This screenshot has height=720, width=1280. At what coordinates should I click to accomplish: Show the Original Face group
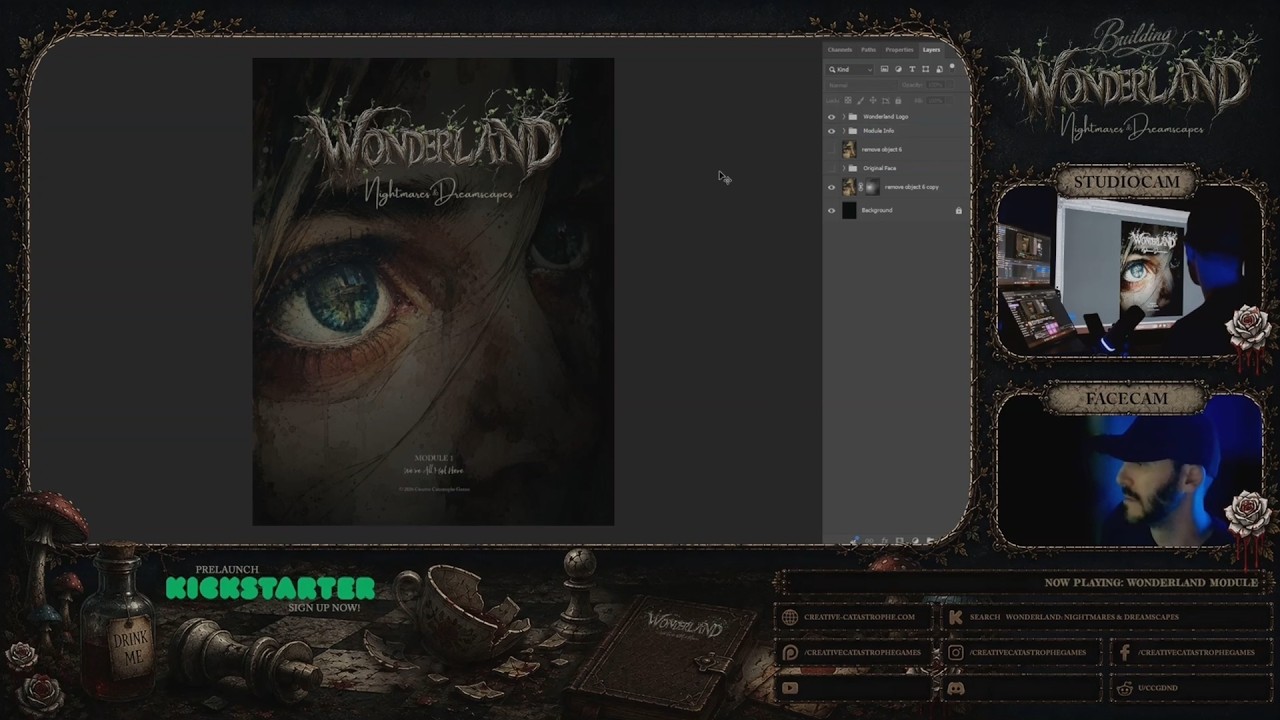(x=831, y=168)
